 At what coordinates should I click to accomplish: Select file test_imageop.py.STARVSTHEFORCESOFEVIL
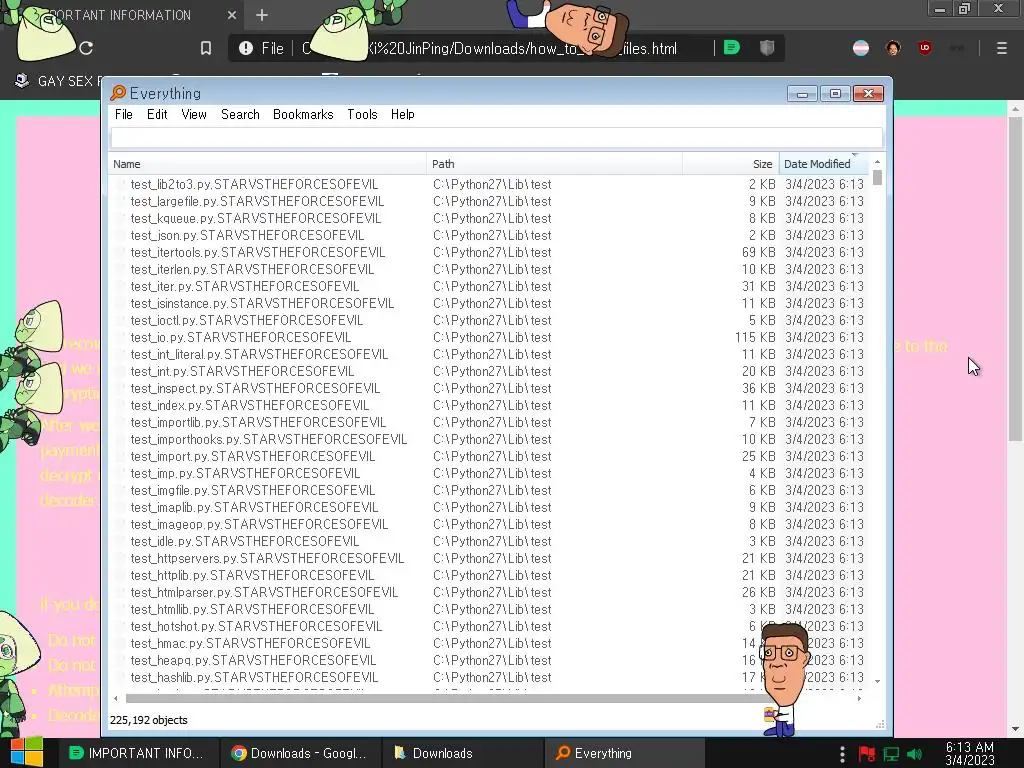pyautogui.click(x=259, y=524)
